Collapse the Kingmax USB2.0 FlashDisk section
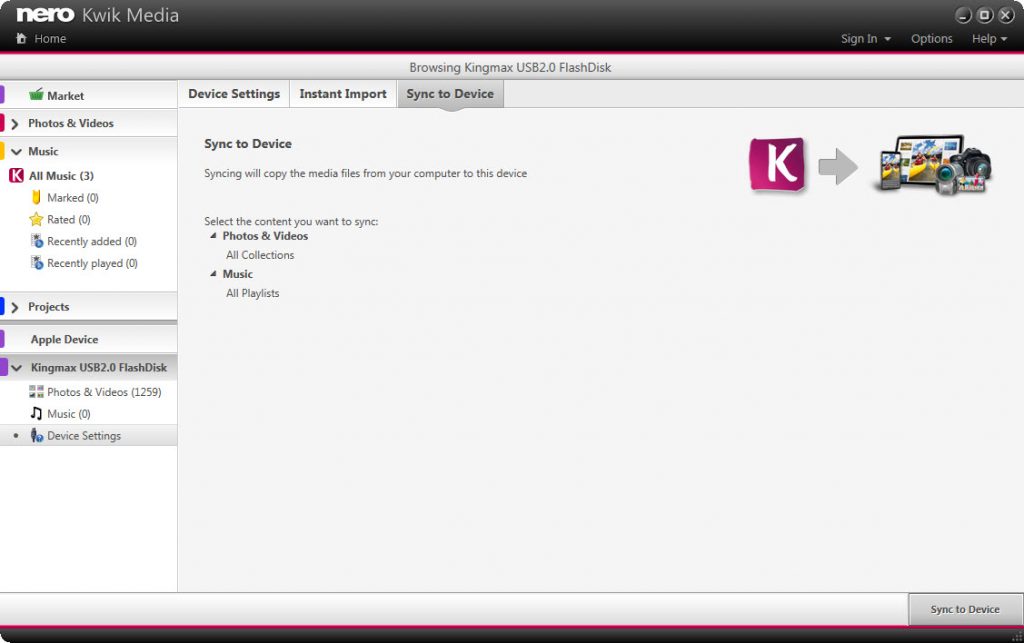The height and width of the screenshot is (643, 1024). click(x=16, y=368)
